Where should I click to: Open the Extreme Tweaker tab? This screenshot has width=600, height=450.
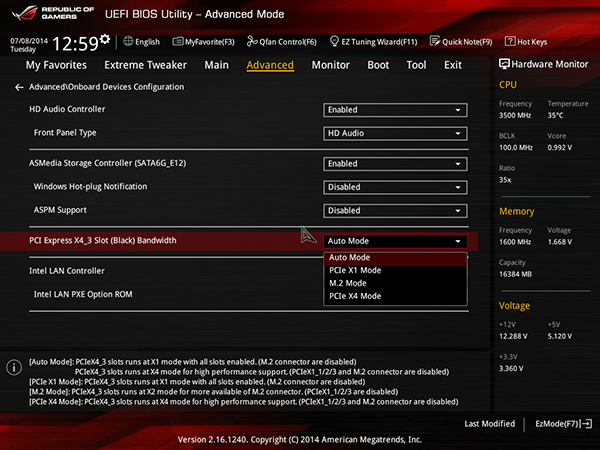(x=145, y=65)
